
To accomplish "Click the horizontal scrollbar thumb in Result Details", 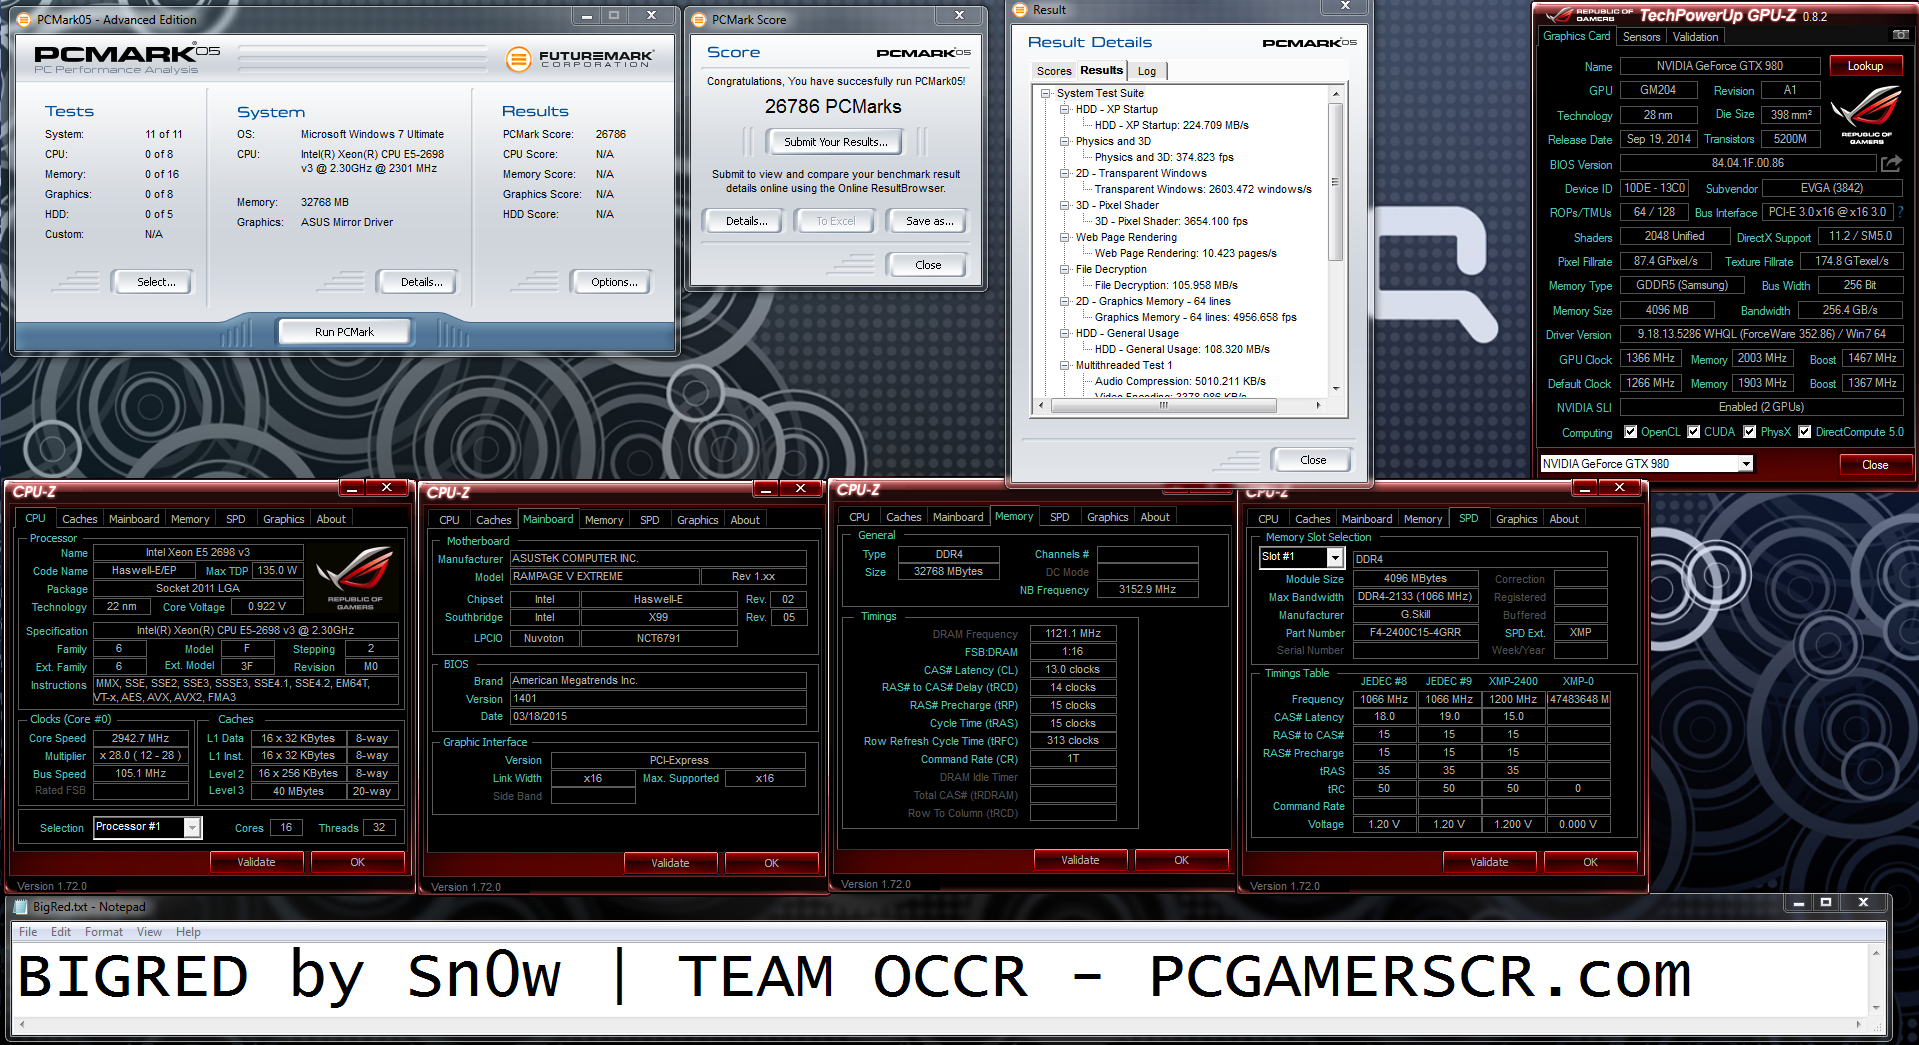I will pyautogui.click(x=1163, y=405).
